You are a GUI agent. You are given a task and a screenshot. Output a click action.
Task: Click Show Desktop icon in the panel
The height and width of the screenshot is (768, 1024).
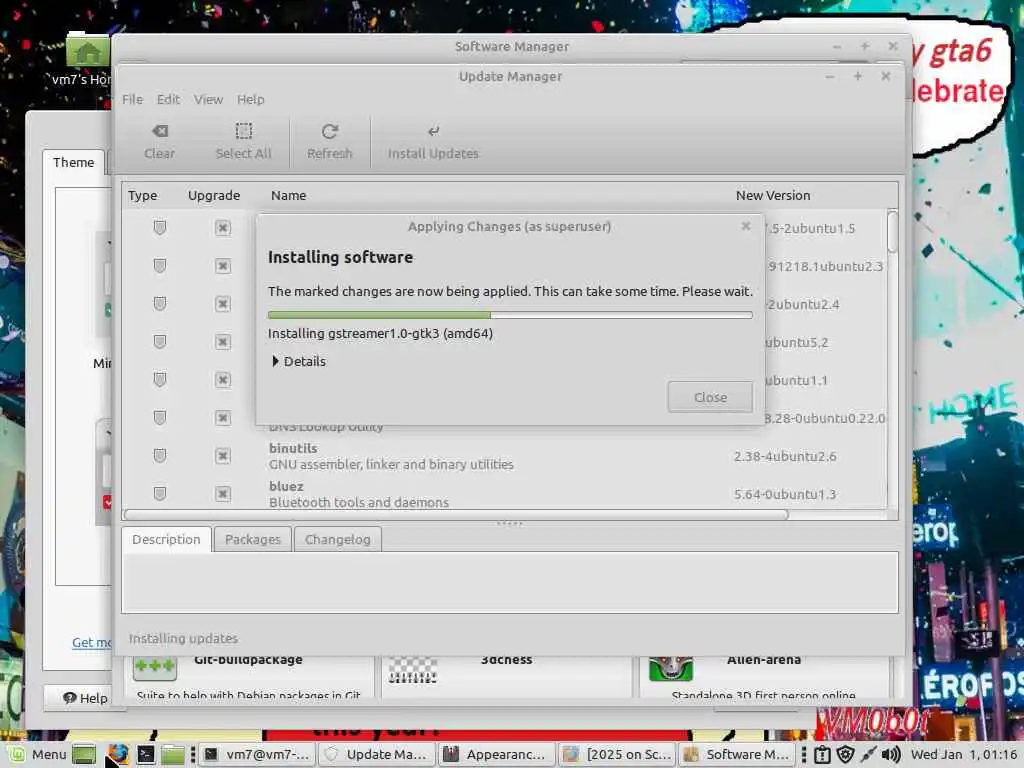pos(84,754)
